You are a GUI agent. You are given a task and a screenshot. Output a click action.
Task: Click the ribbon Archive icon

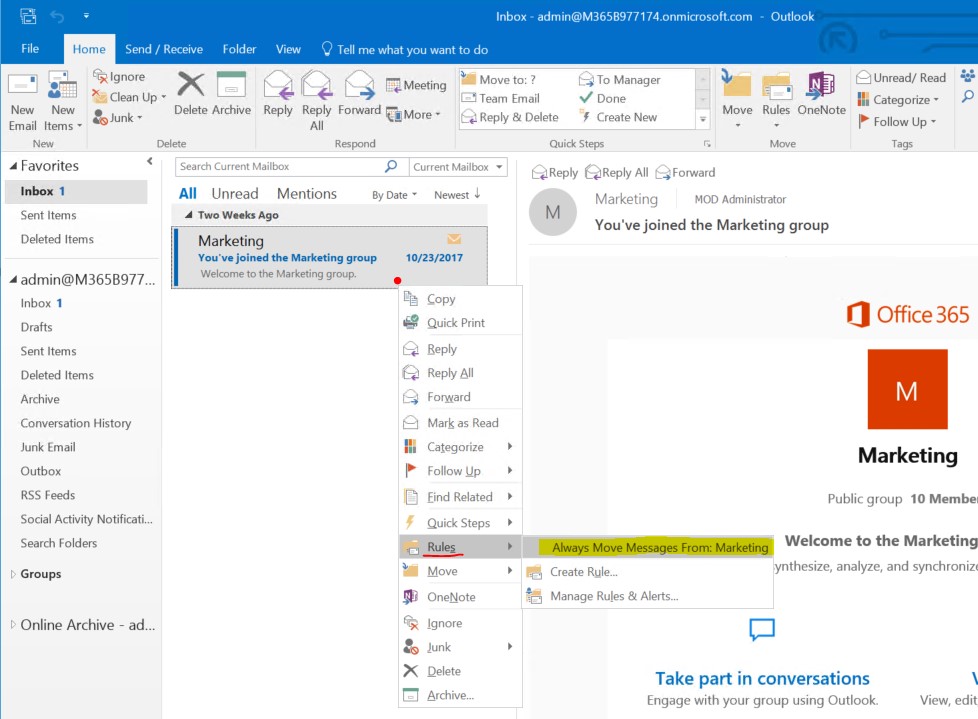tap(231, 84)
